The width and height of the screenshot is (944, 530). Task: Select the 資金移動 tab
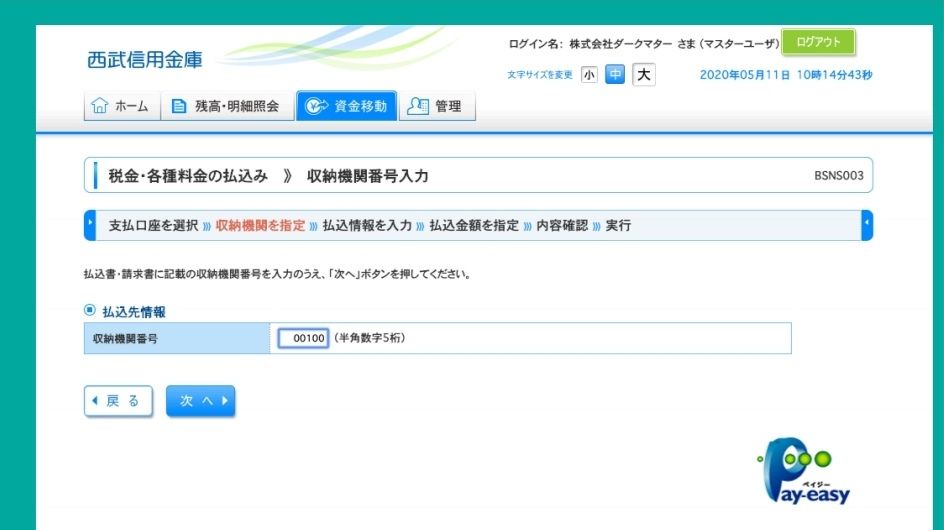pos(346,106)
